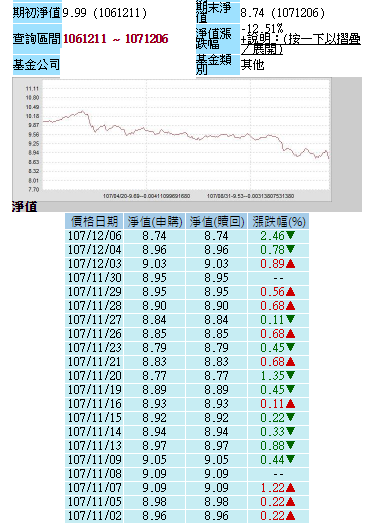Screen dimensions: 367x523
Task: Click the date cell 107/11/26
Action: 94,334
